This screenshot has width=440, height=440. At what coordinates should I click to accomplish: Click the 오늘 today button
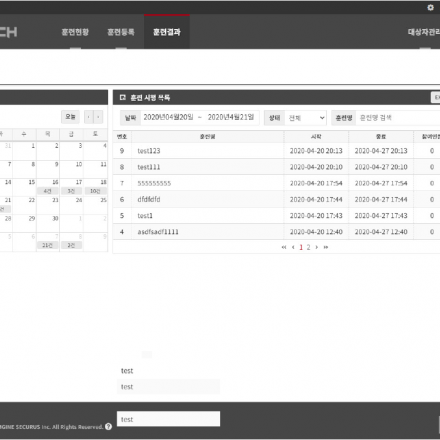coord(70,117)
